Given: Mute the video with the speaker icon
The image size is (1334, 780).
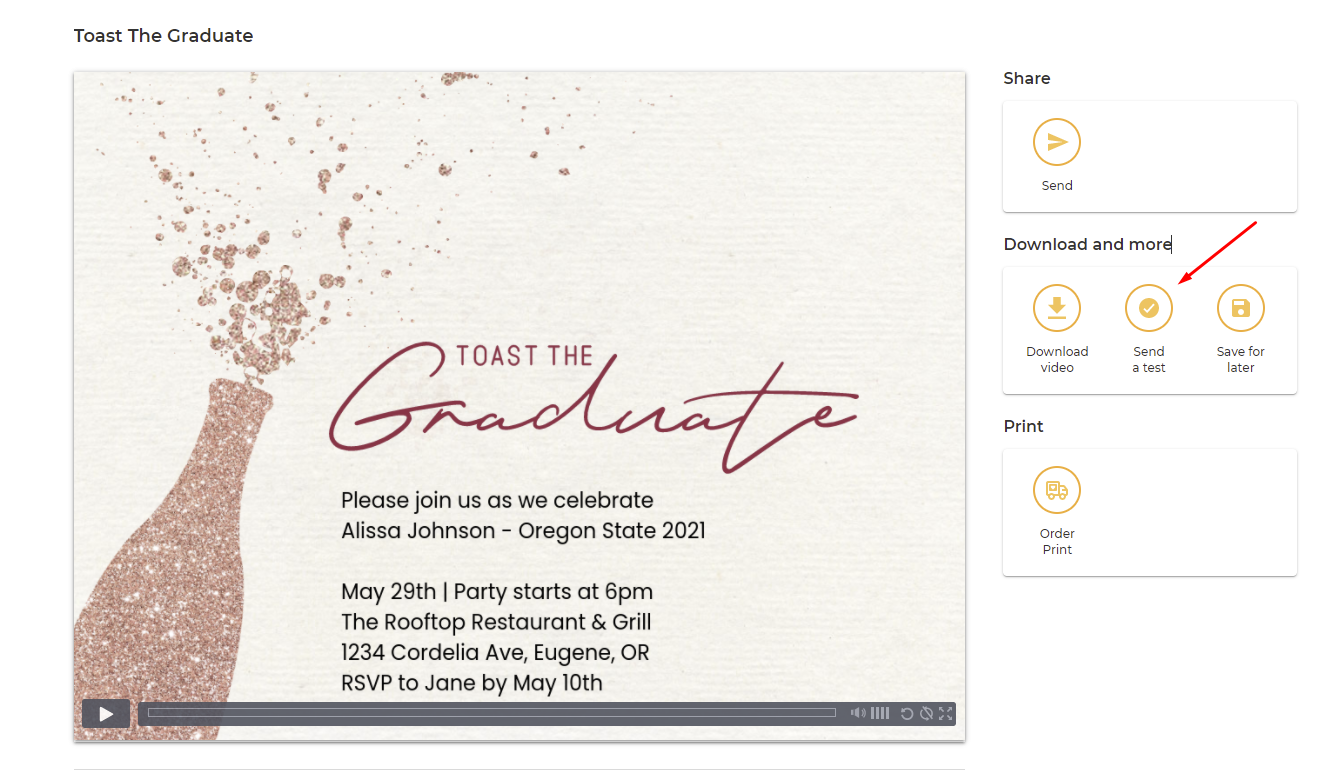Looking at the screenshot, I should (858, 713).
